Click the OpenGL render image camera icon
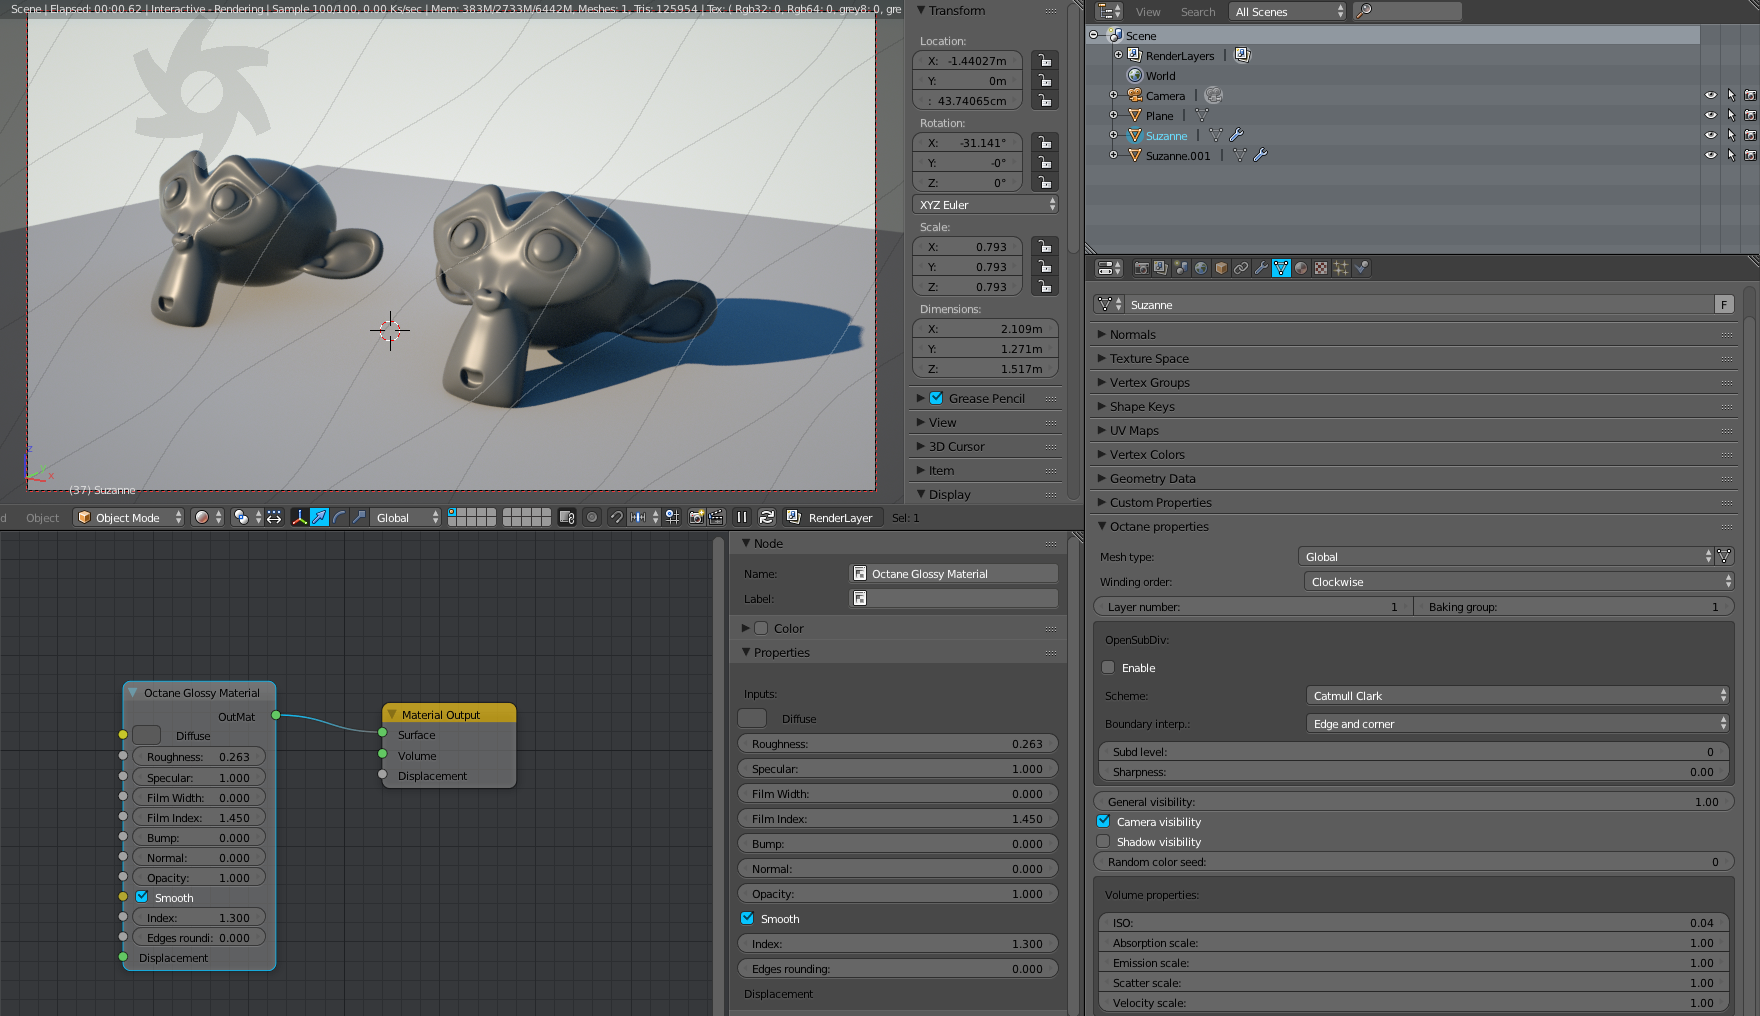The width and height of the screenshot is (1760, 1016). click(x=697, y=517)
